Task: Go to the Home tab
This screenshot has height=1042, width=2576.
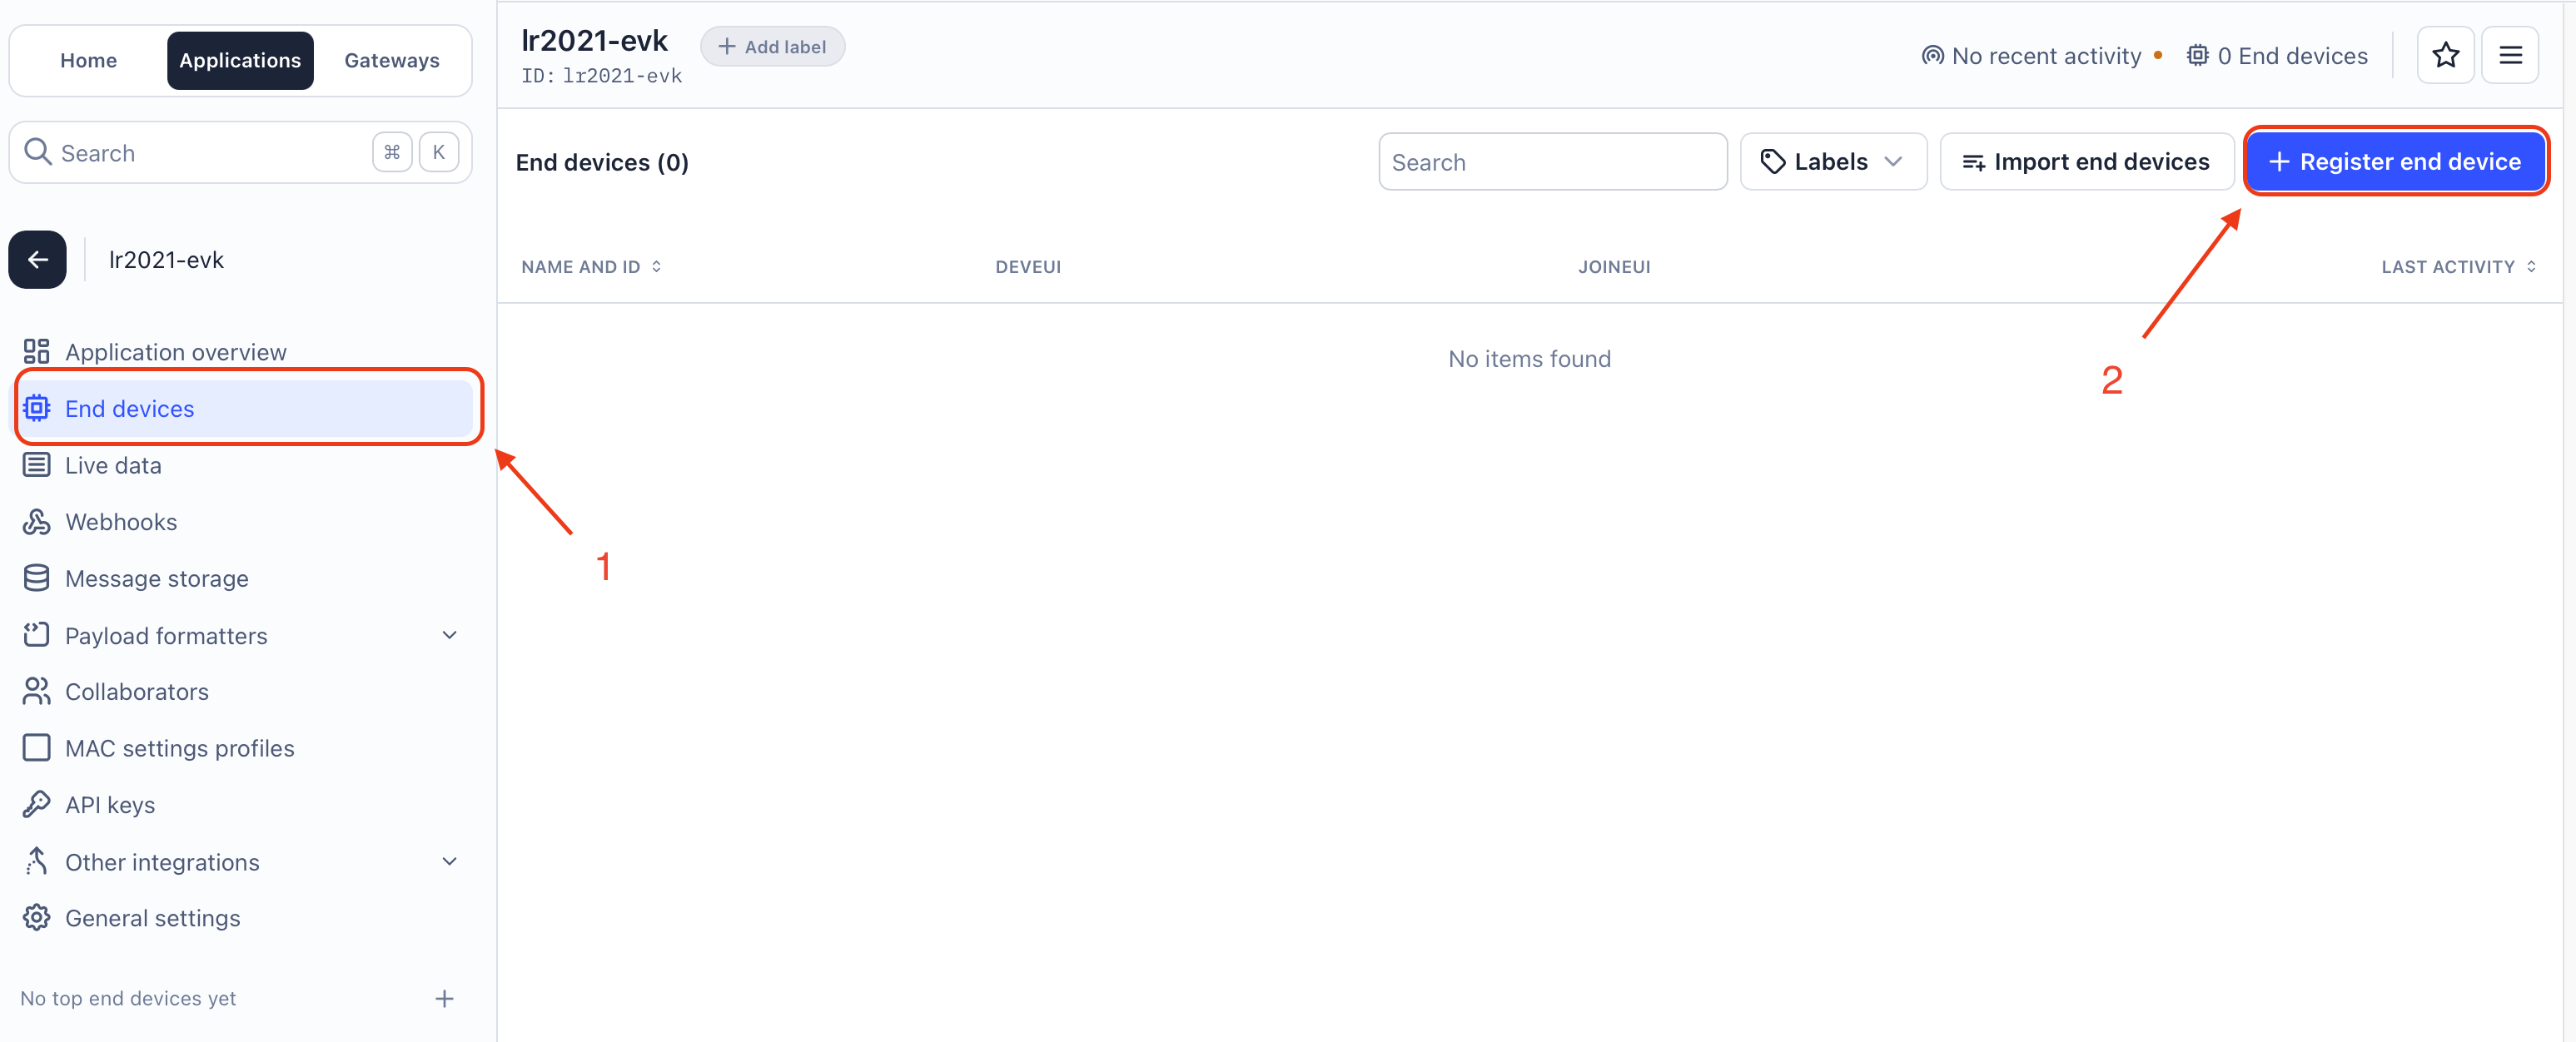Action: point(88,60)
